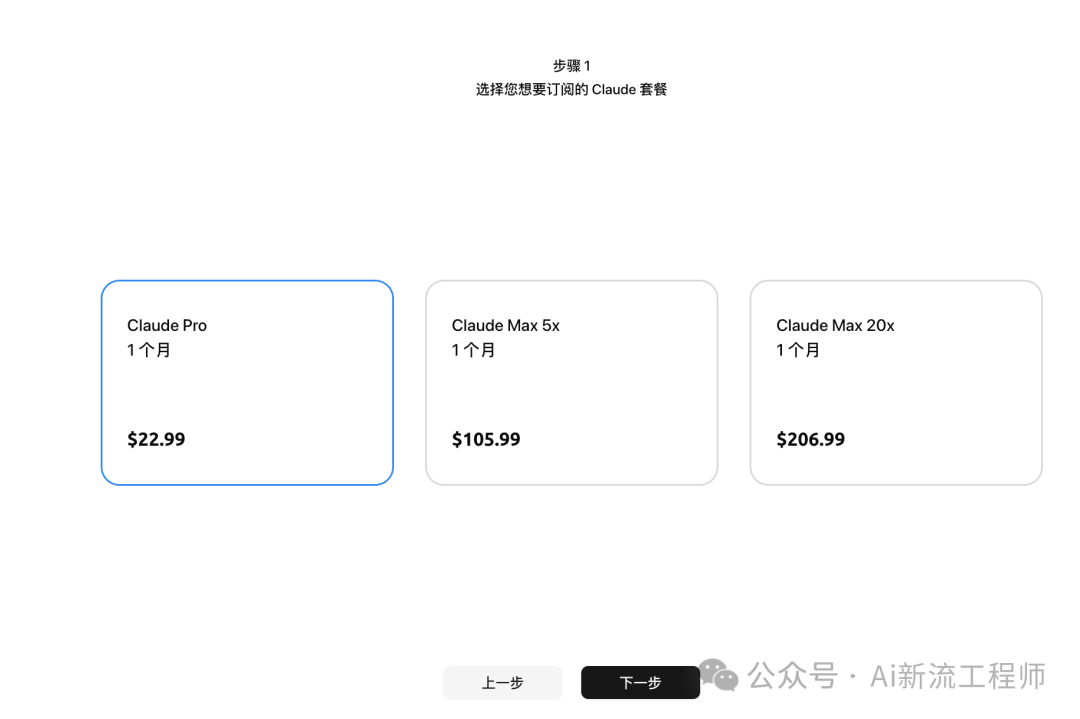Screen dimensions: 1080x719
Task: Click the "选择您想要订阅的 Claude 套餐" subtitle
Action: (571, 89)
